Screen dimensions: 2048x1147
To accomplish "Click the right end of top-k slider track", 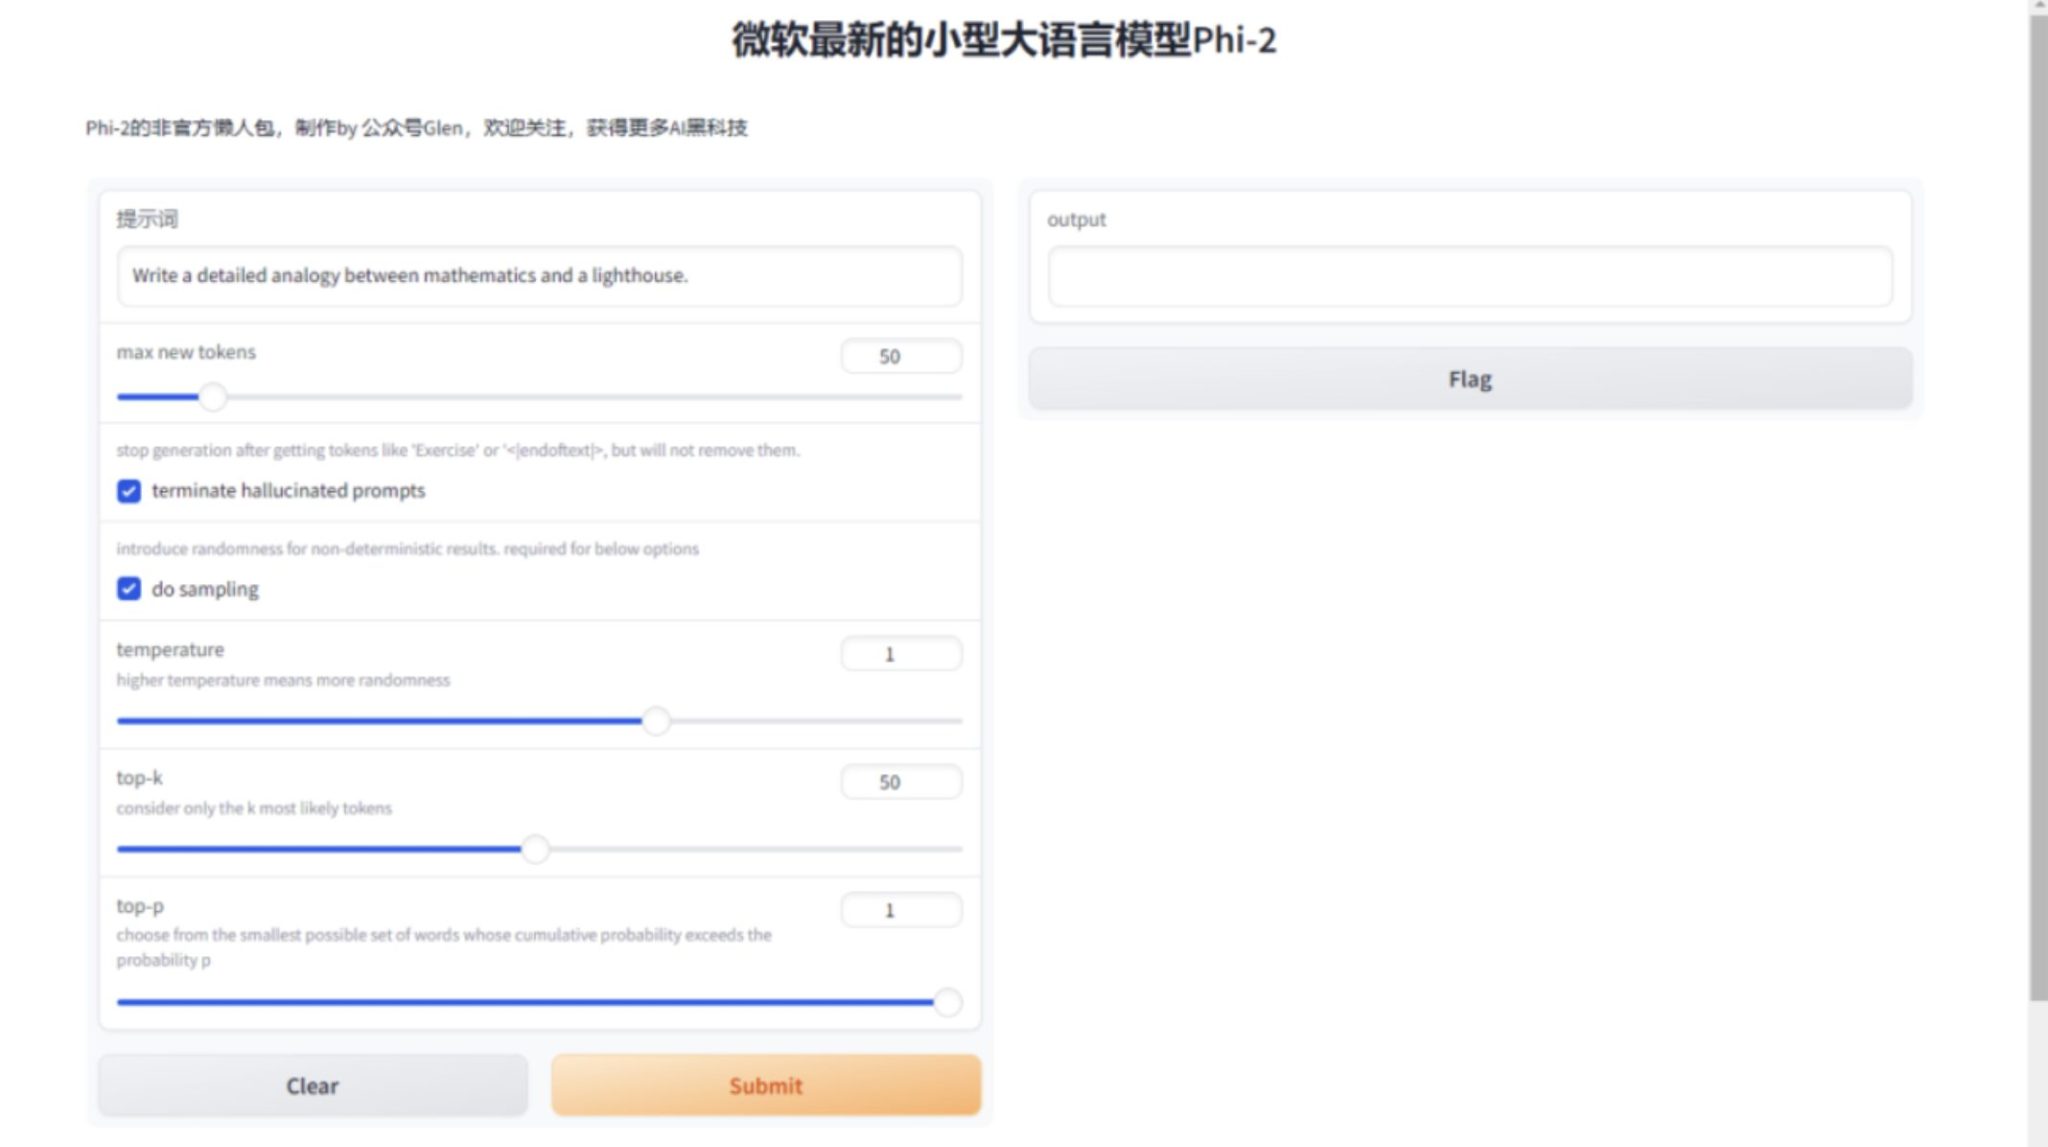I will point(955,849).
